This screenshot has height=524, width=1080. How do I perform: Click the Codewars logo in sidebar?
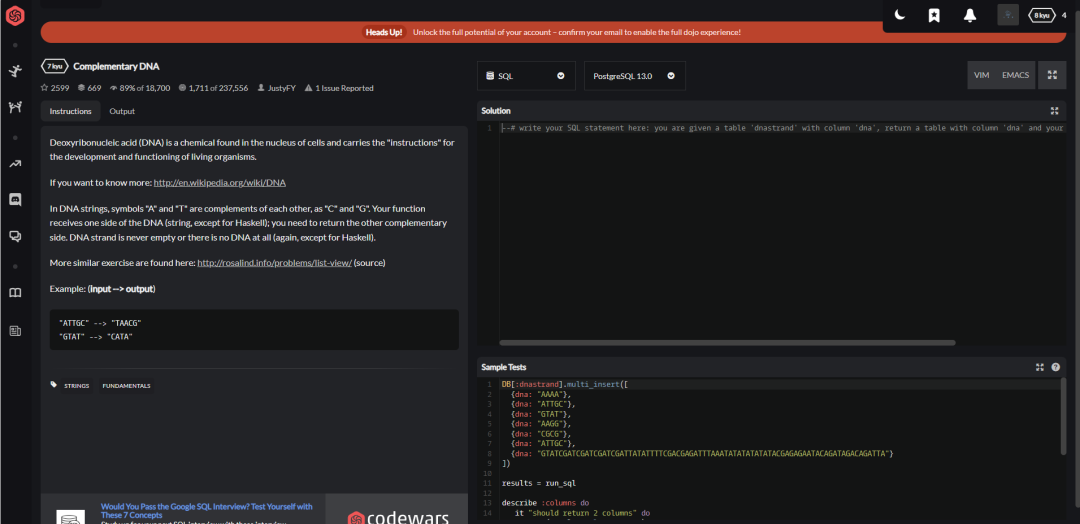coord(15,16)
